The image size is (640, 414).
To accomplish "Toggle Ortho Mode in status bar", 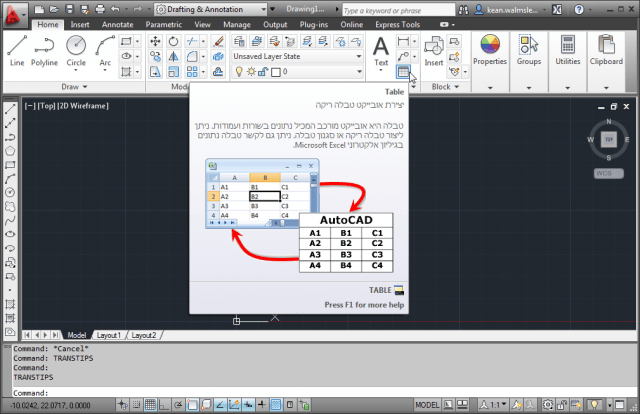I will 164,405.
